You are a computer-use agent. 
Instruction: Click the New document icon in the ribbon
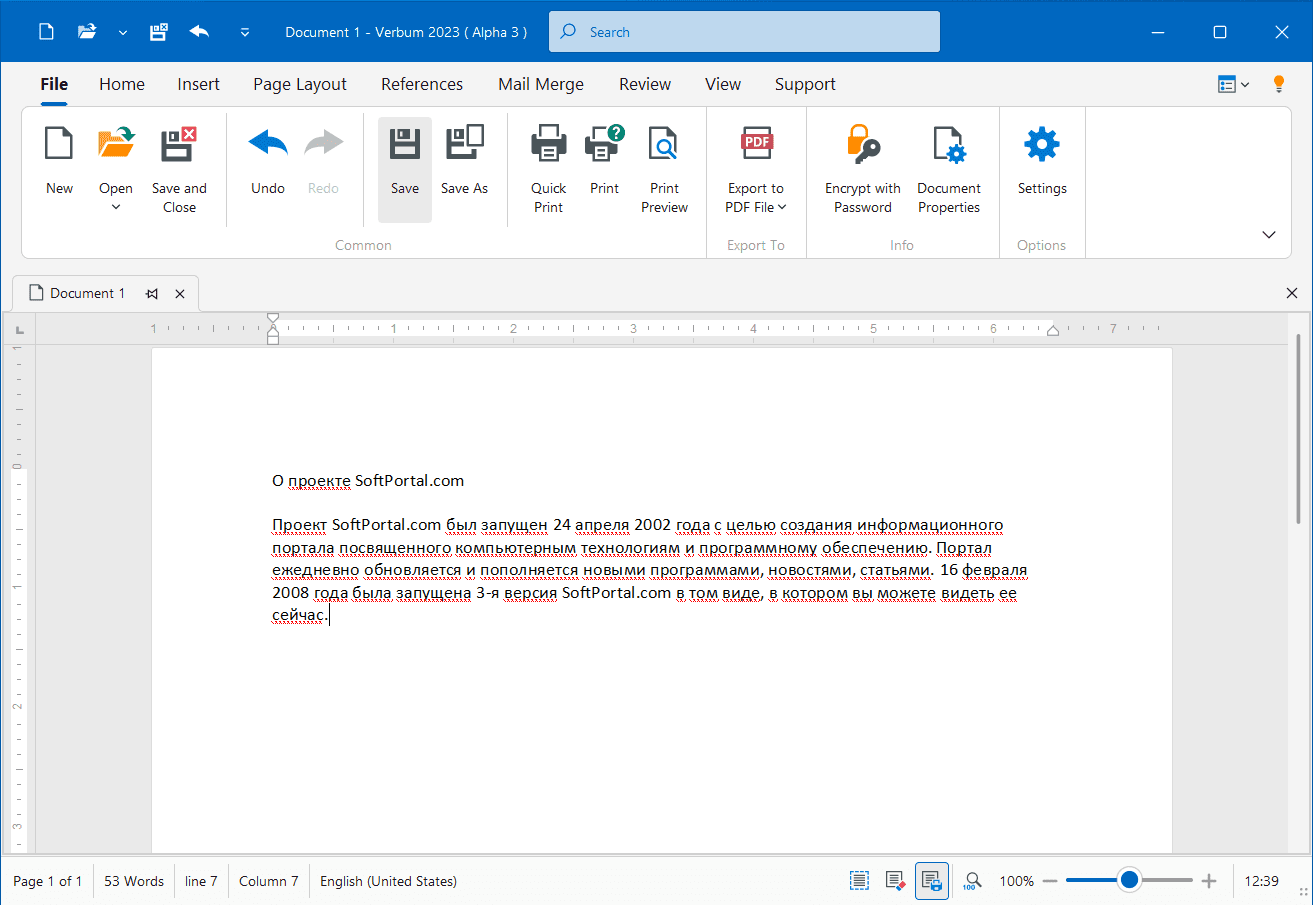(x=59, y=144)
